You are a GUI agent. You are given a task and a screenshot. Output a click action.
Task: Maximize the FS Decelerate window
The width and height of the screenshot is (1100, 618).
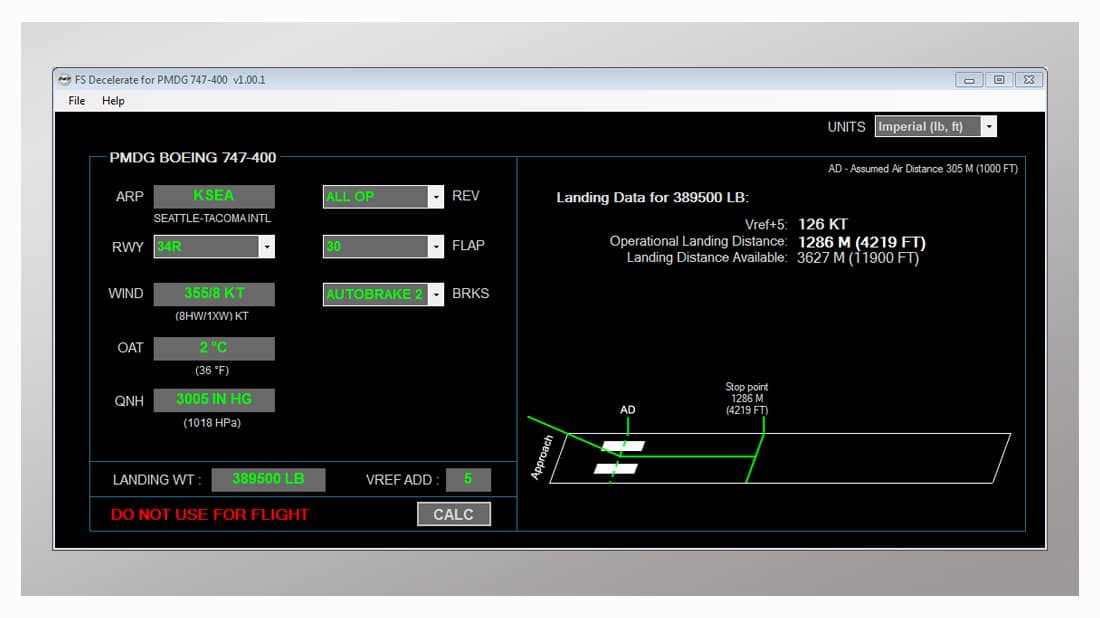tap(998, 80)
